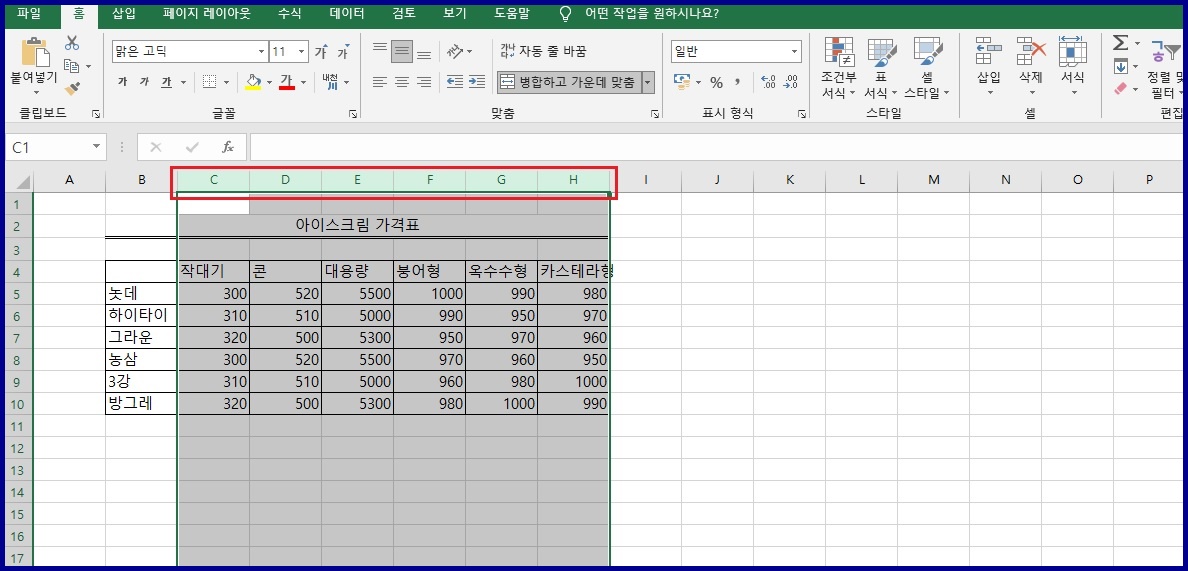Switch to the 수식 tab
The width and height of the screenshot is (1188, 571).
[x=289, y=14]
